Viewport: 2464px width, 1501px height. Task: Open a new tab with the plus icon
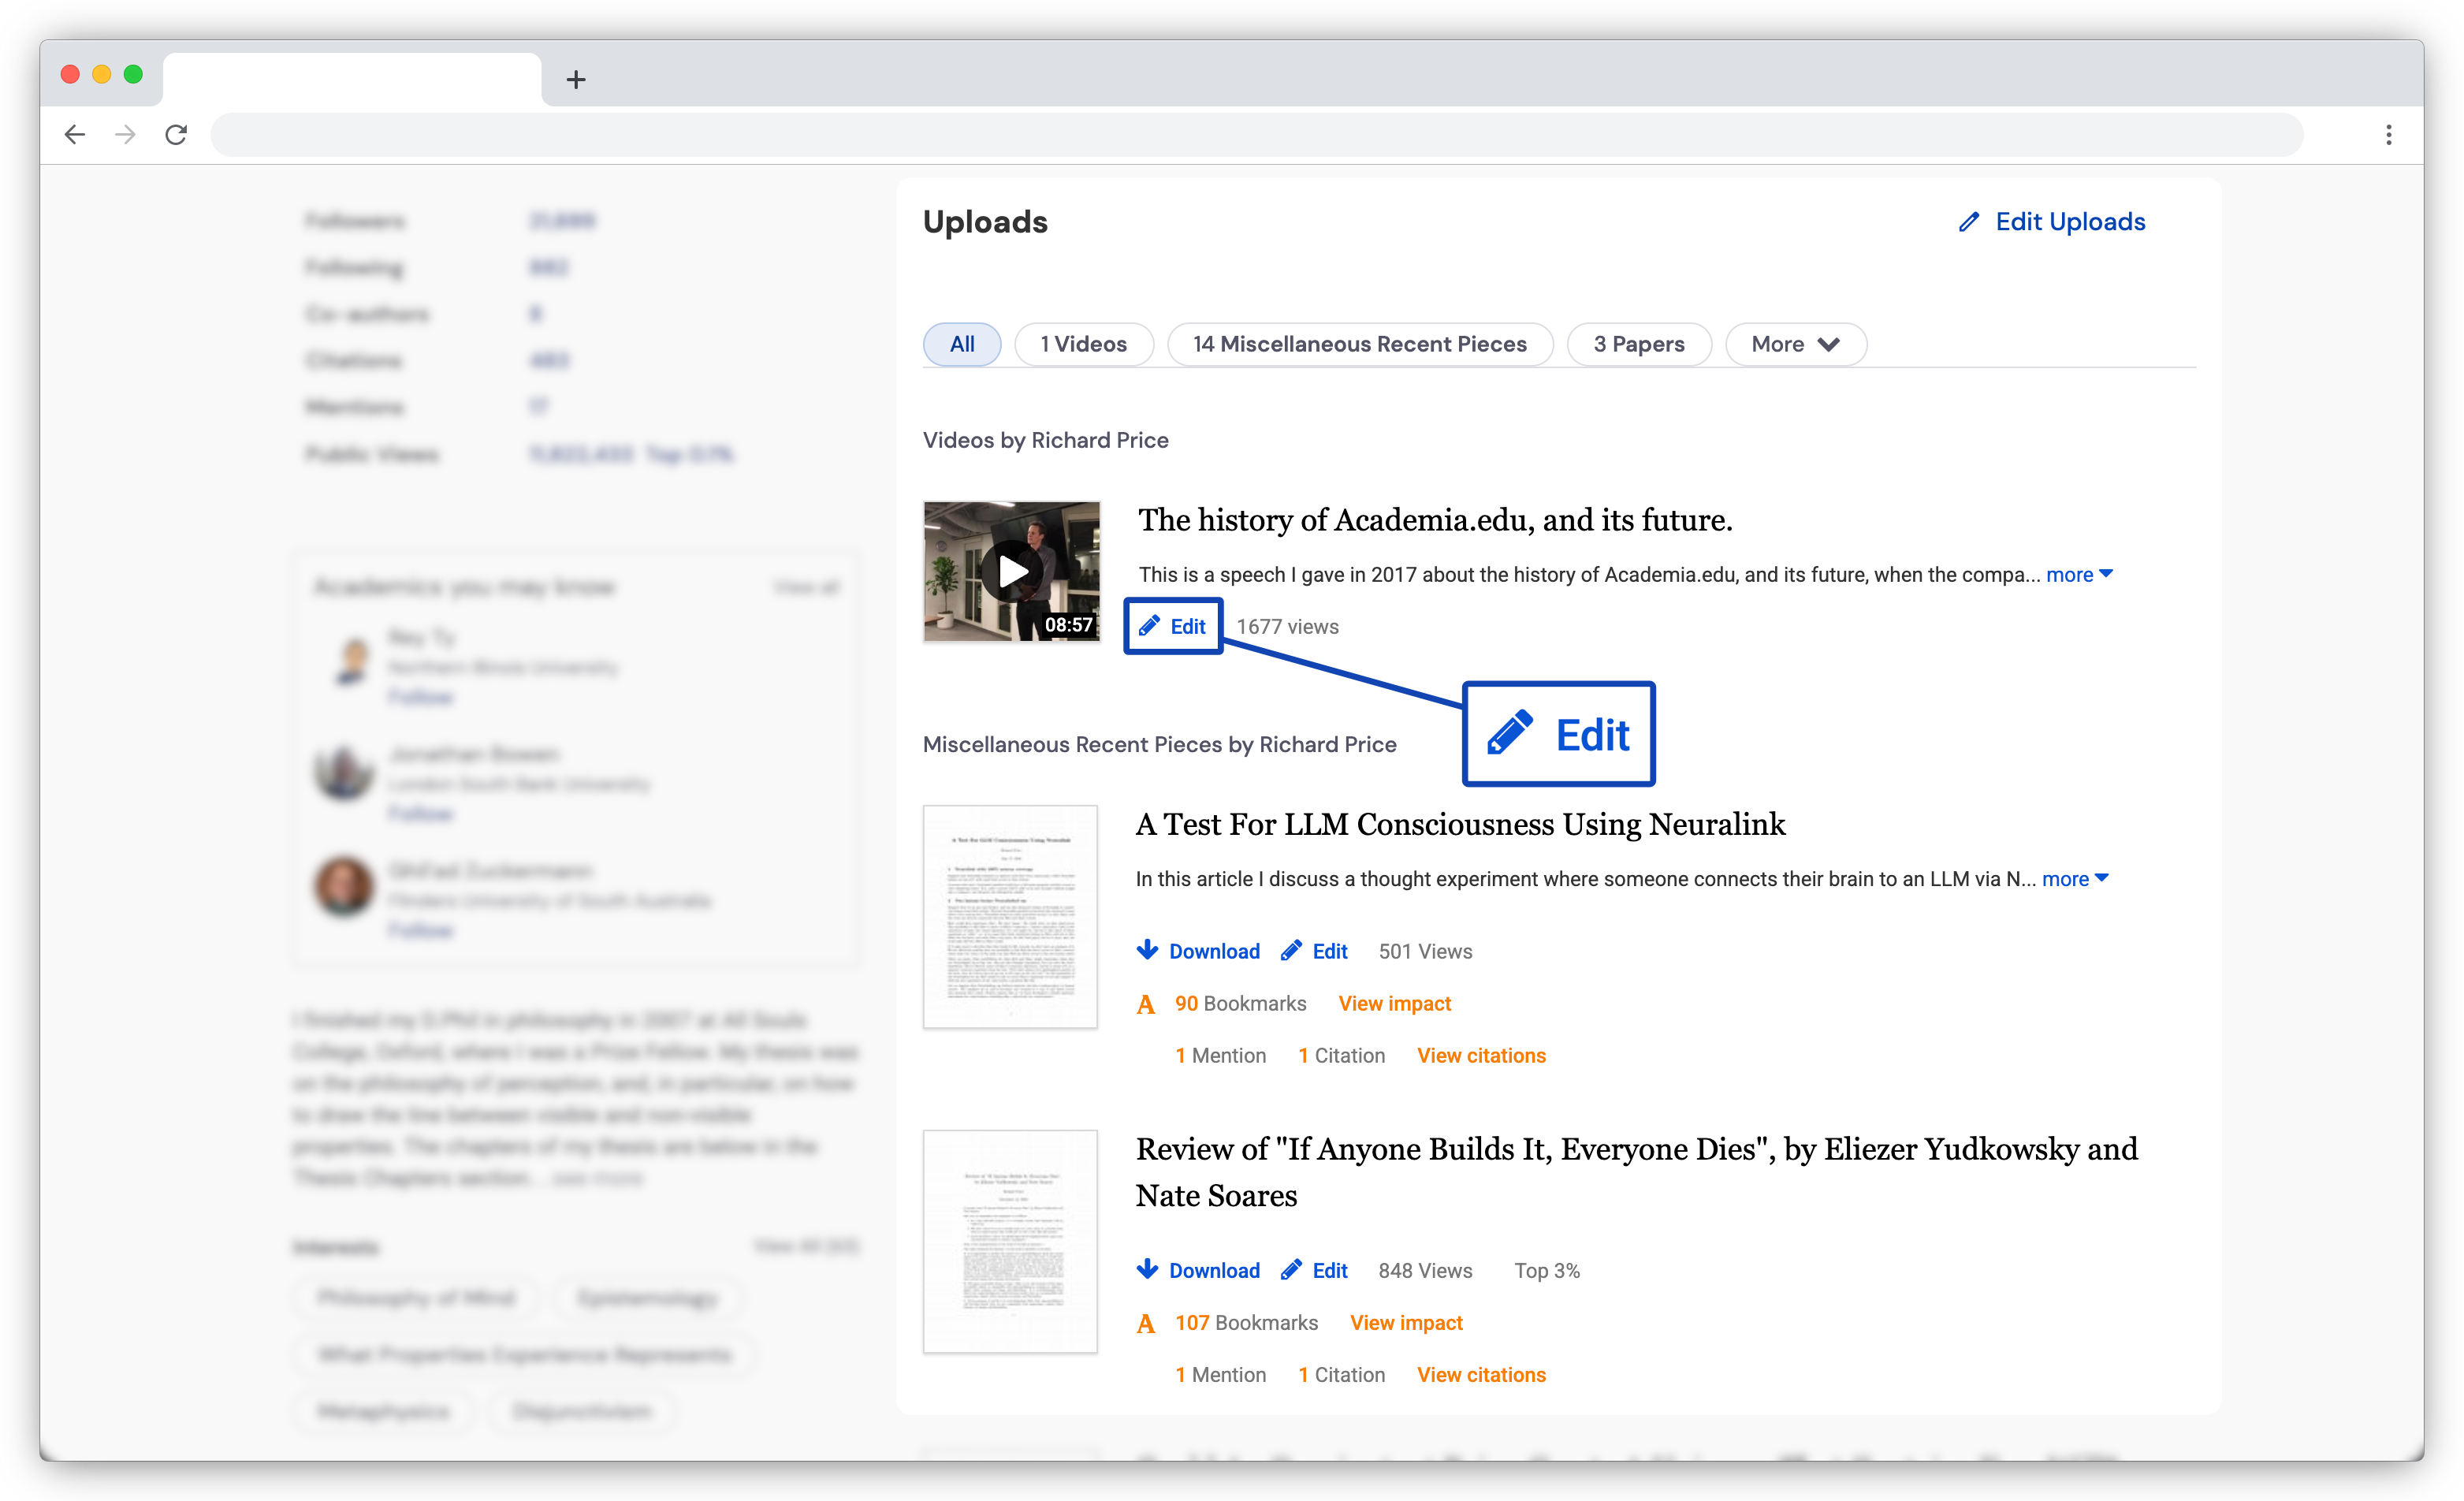(x=576, y=80)
